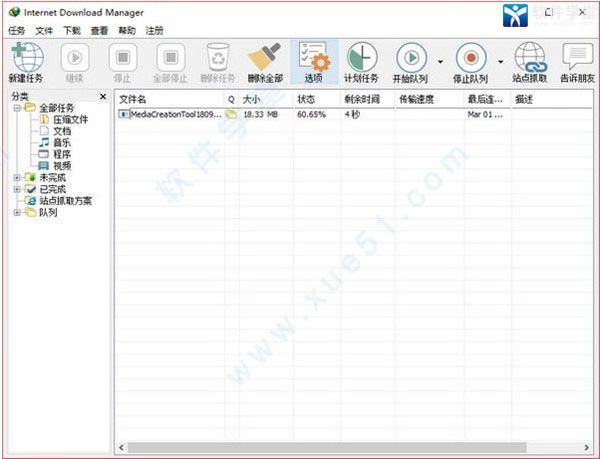Sort by Q column header

click(x=231, y=99)
